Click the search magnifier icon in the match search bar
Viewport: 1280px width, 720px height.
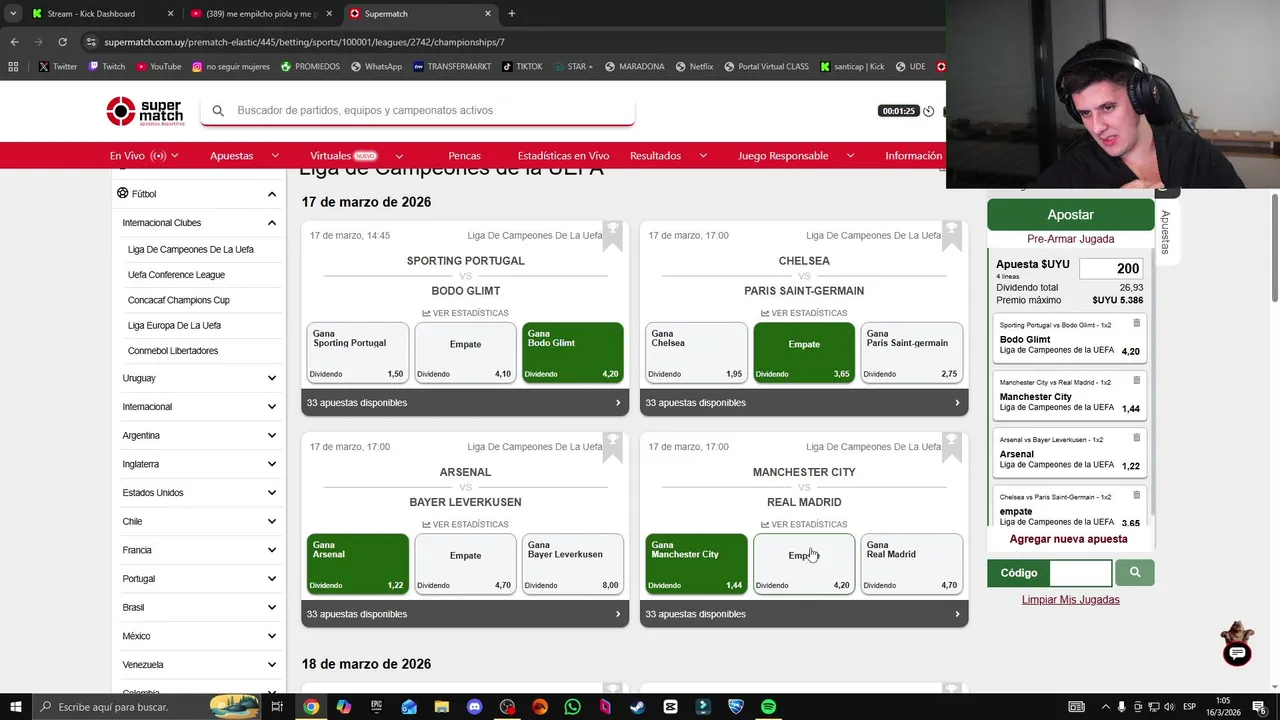(218, 111)
